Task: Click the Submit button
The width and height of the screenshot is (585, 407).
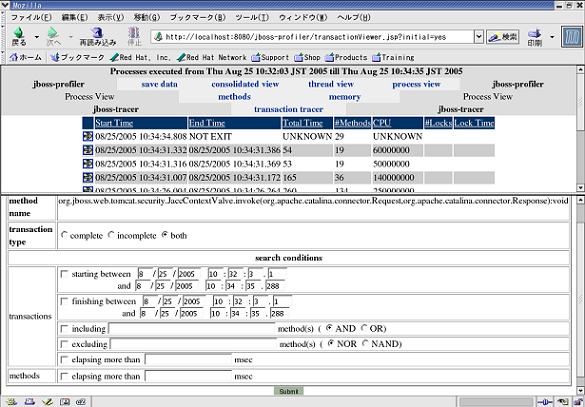Action: [x=289, y=391]
